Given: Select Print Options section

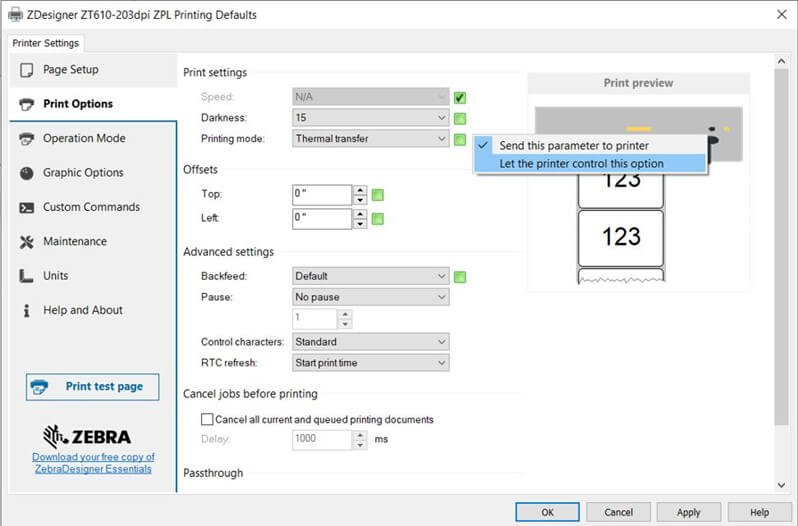Looking at the screenshot, I should (x=93, y=104).
